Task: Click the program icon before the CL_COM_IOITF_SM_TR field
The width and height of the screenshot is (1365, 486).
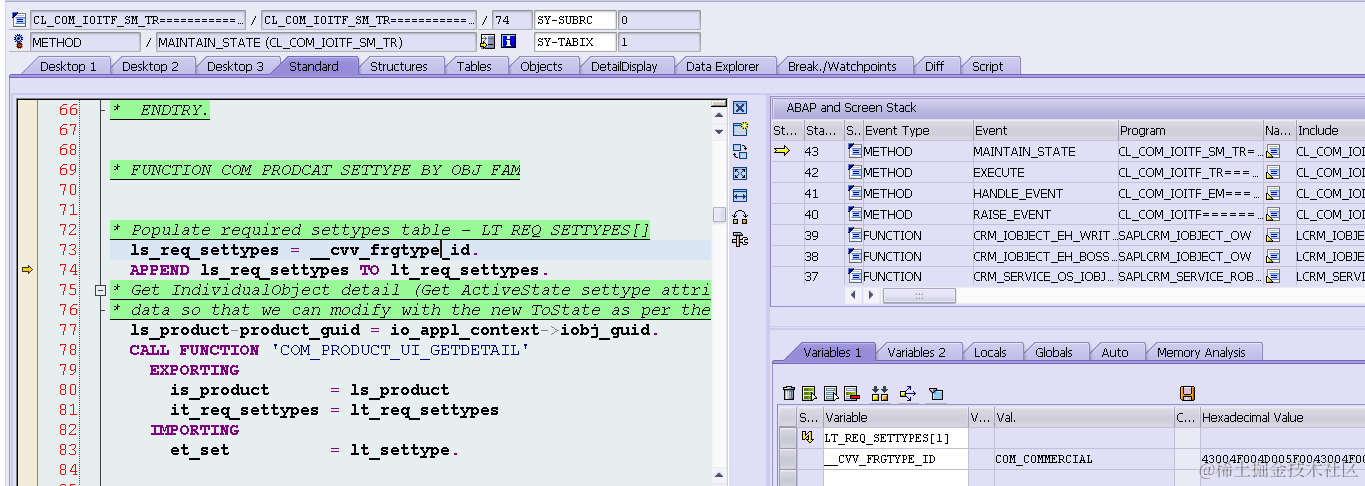Action: pos(19,20)
